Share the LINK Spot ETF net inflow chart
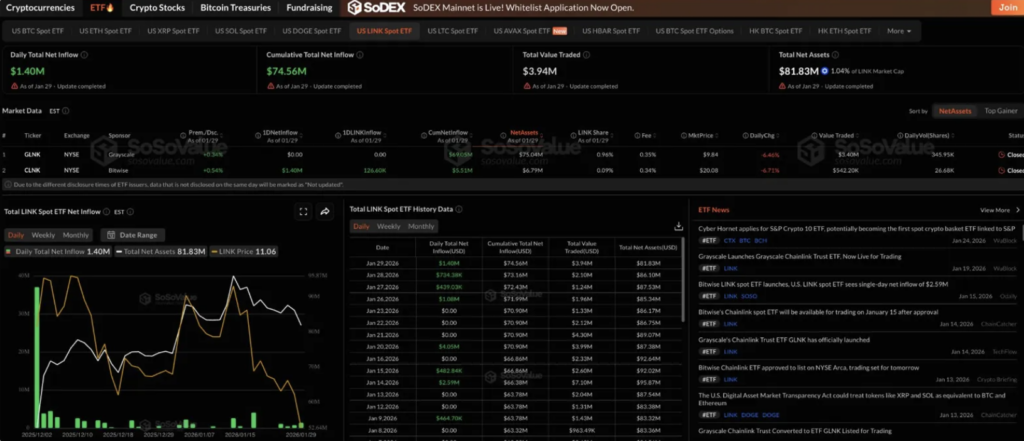 (x=325, y=212)
